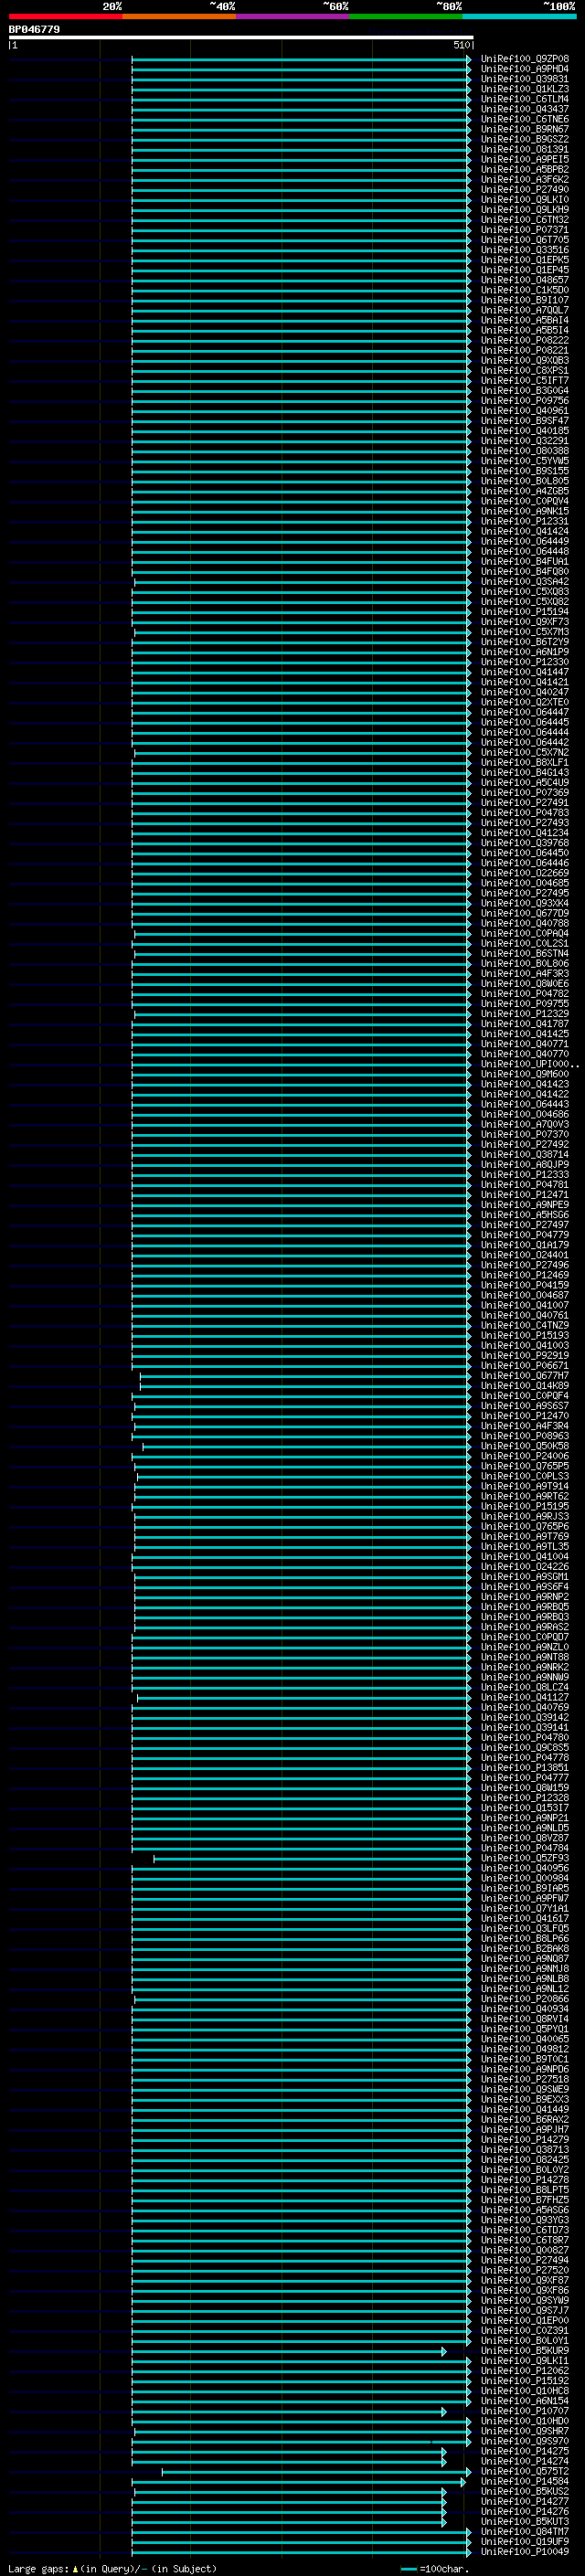Select the UniRef100_P06671 label
The height and width of the screenshot is (2576, 585).
(524, 1365)
